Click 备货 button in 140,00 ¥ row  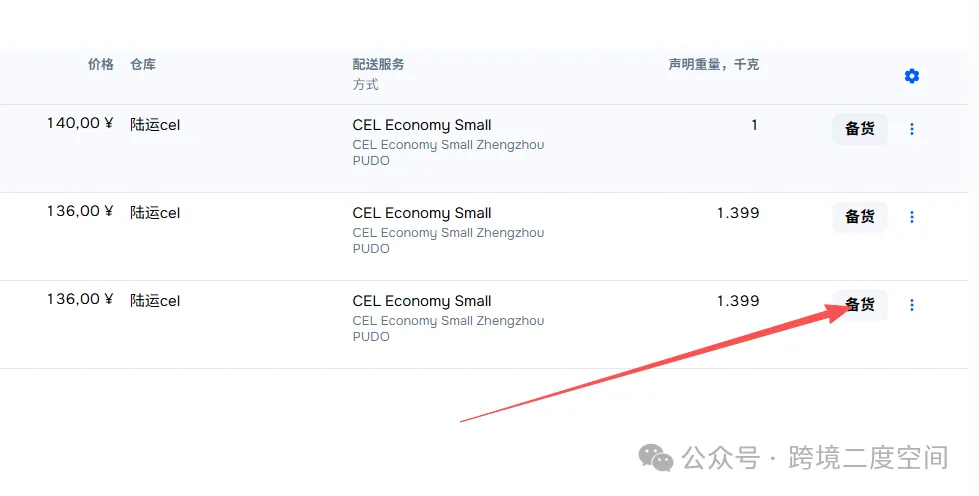(860, 129)
